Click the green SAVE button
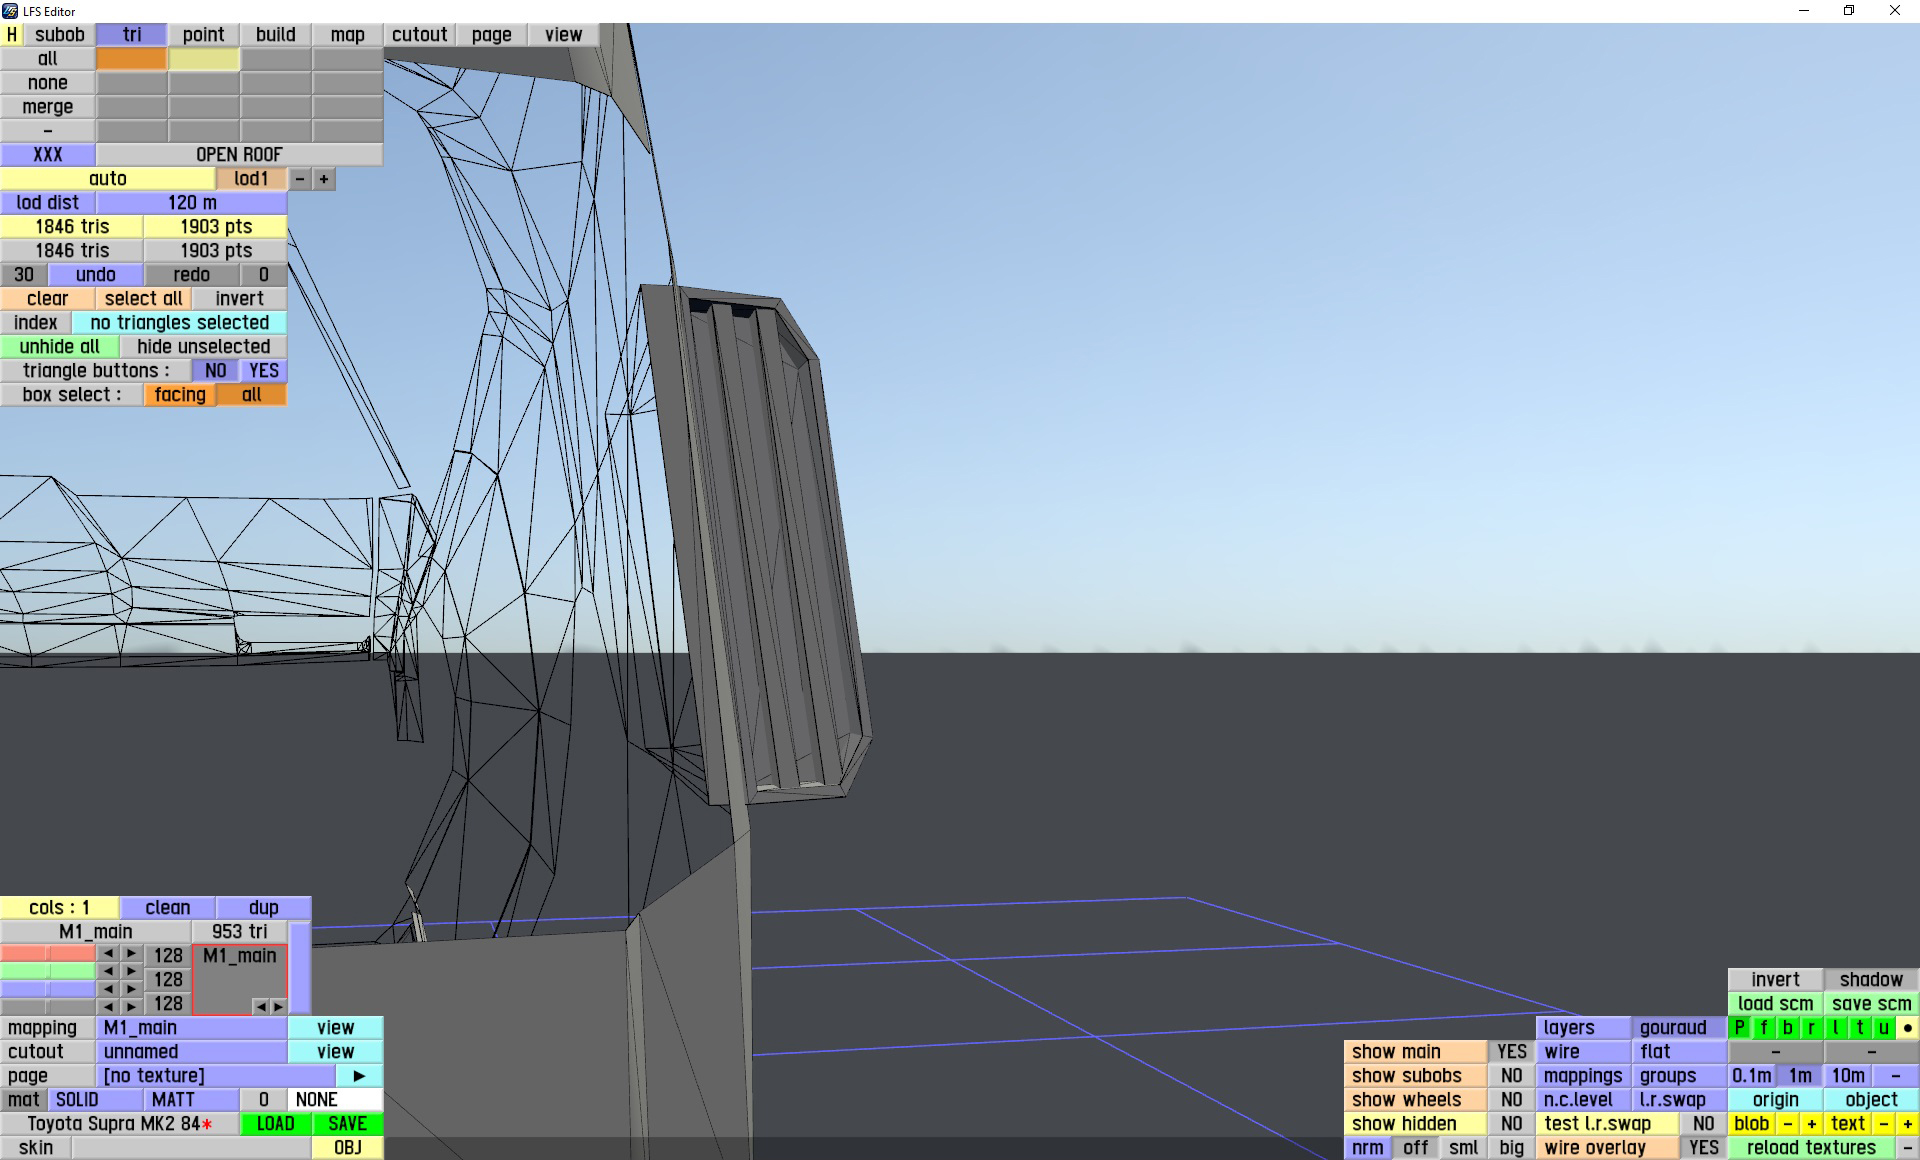Viewport: 1920px width, 1160px height. click(347, 1124)
